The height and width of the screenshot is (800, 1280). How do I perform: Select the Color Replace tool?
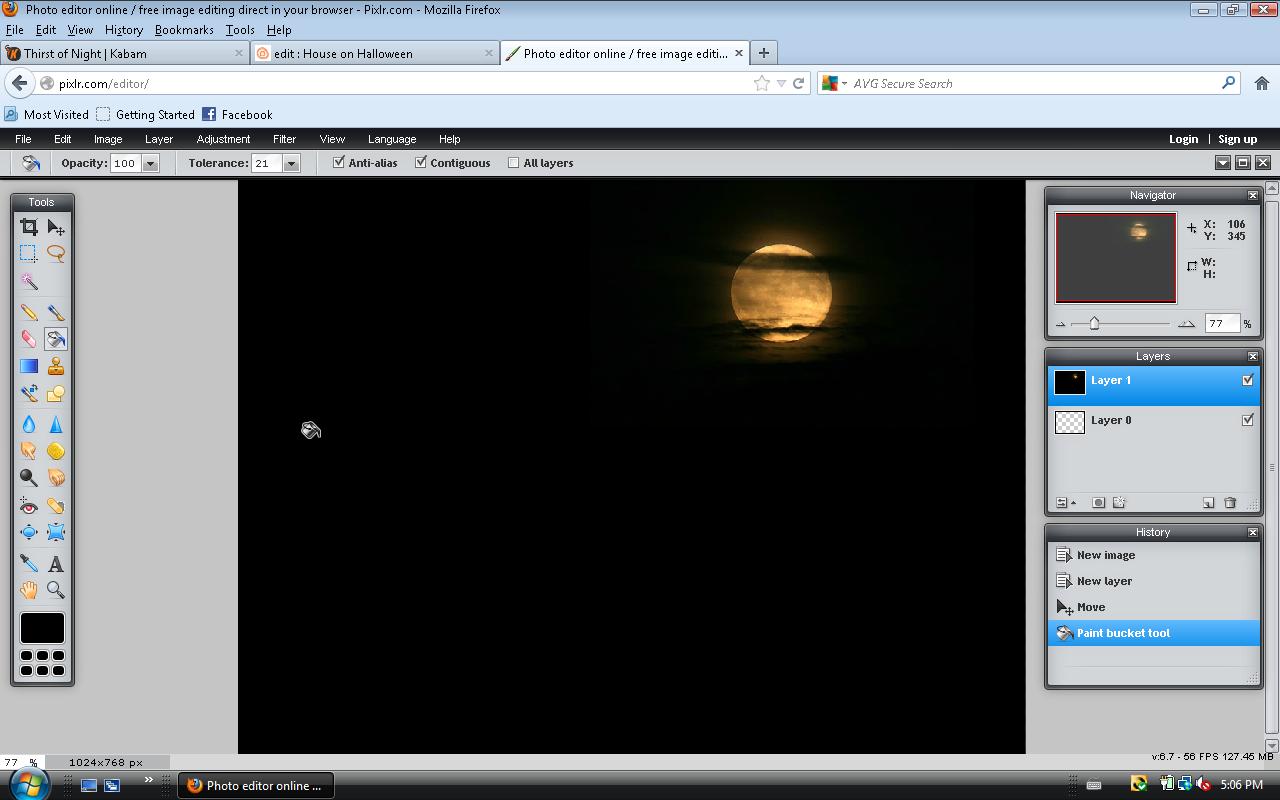tap(29, 394)
